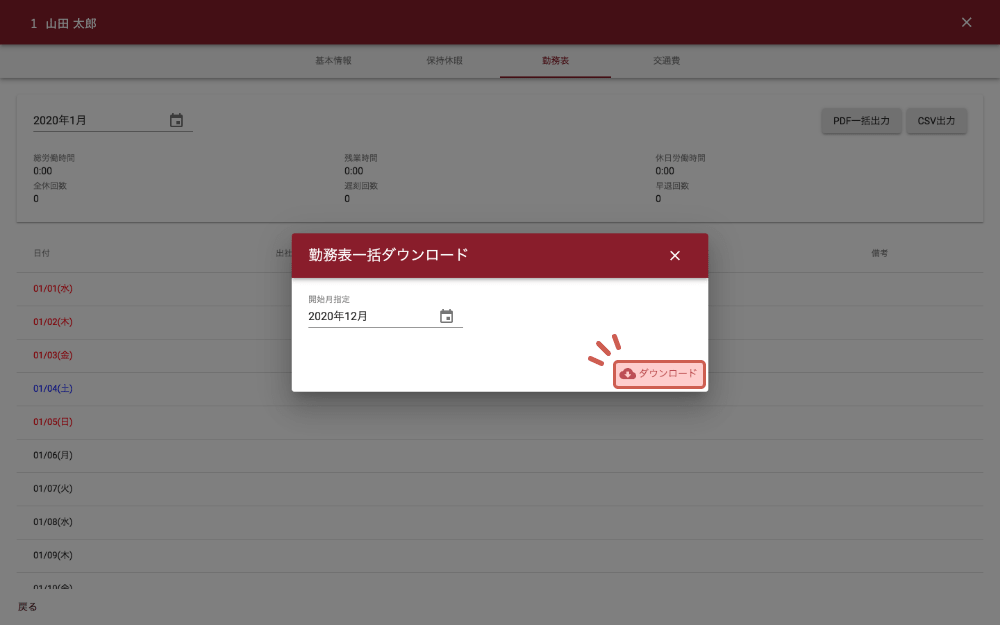Close the 山田 太郎 employee panel
Viewport: 1000px width, 625px height.
click(x=966, y=22)
